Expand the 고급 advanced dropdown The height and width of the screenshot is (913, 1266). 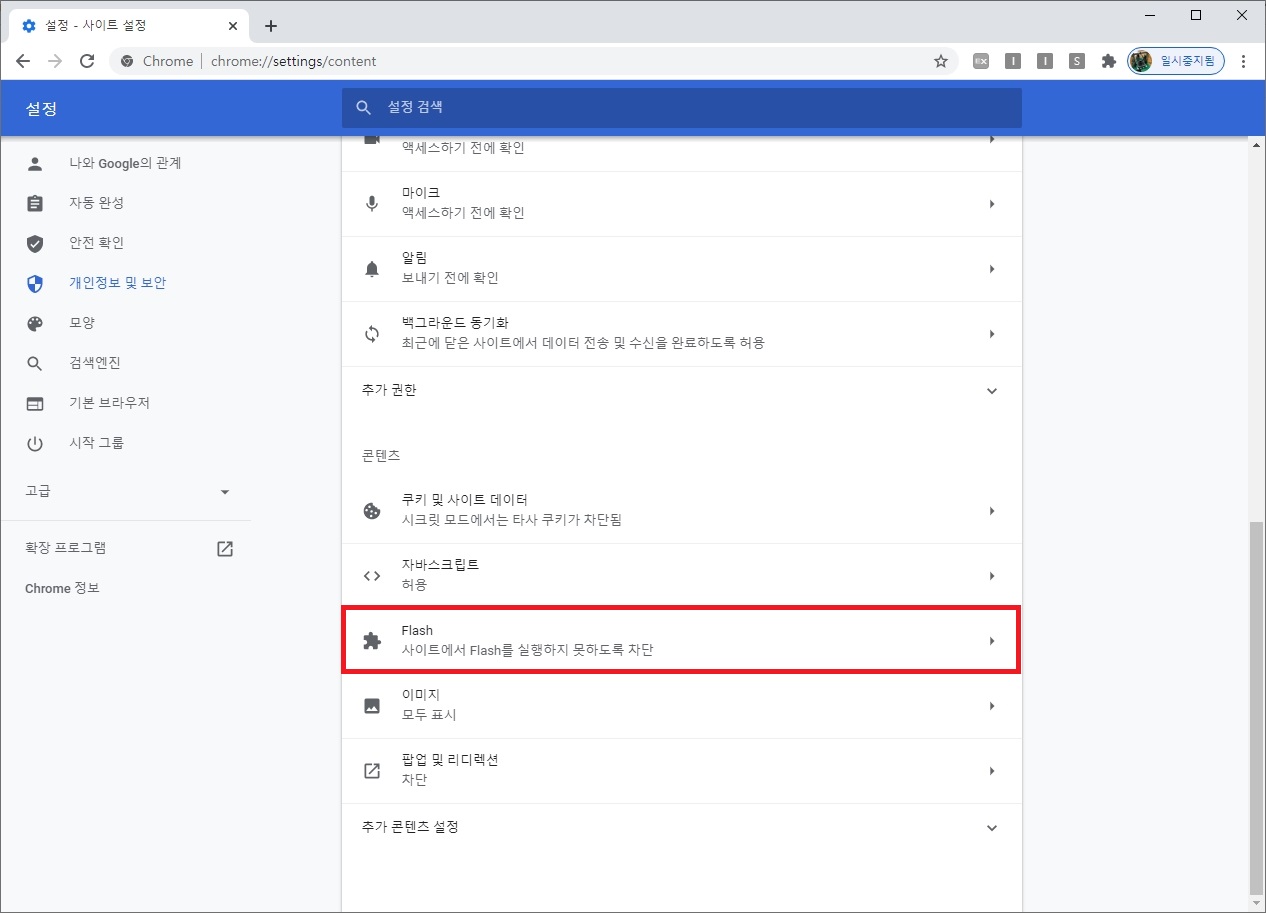click(126, 491)
